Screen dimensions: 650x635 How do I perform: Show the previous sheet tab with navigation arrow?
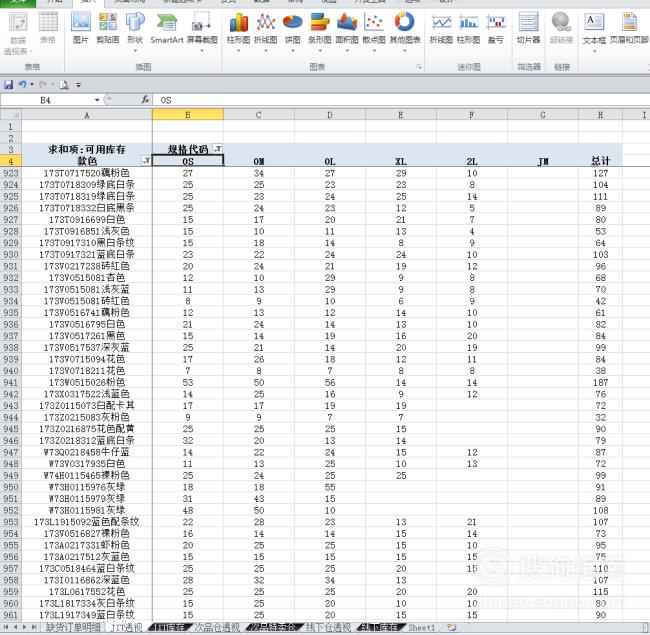(15, 628)
